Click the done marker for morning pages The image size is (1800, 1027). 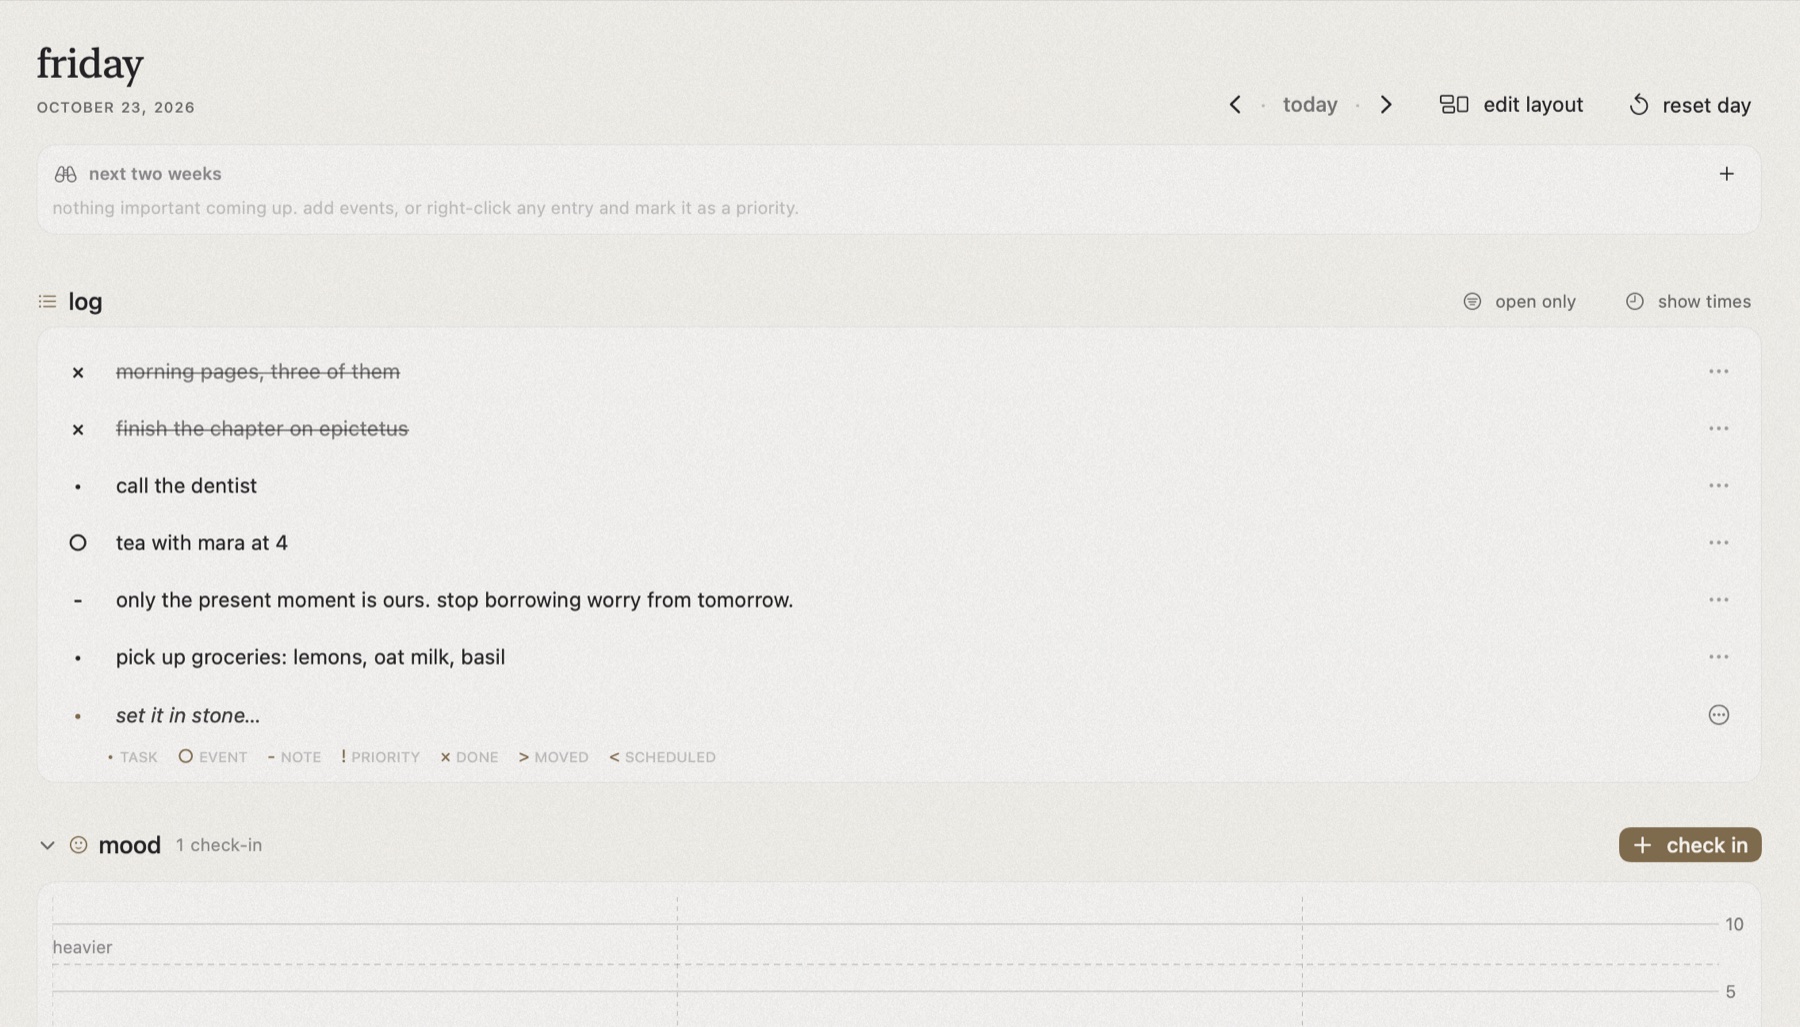78,372
